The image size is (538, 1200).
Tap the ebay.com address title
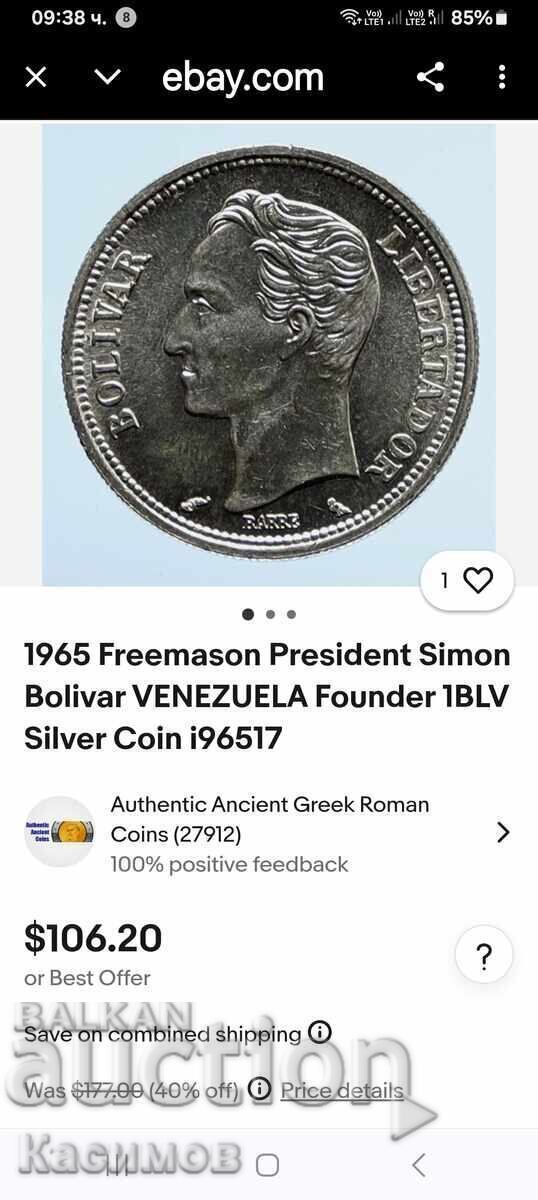[x=243, y=77]
